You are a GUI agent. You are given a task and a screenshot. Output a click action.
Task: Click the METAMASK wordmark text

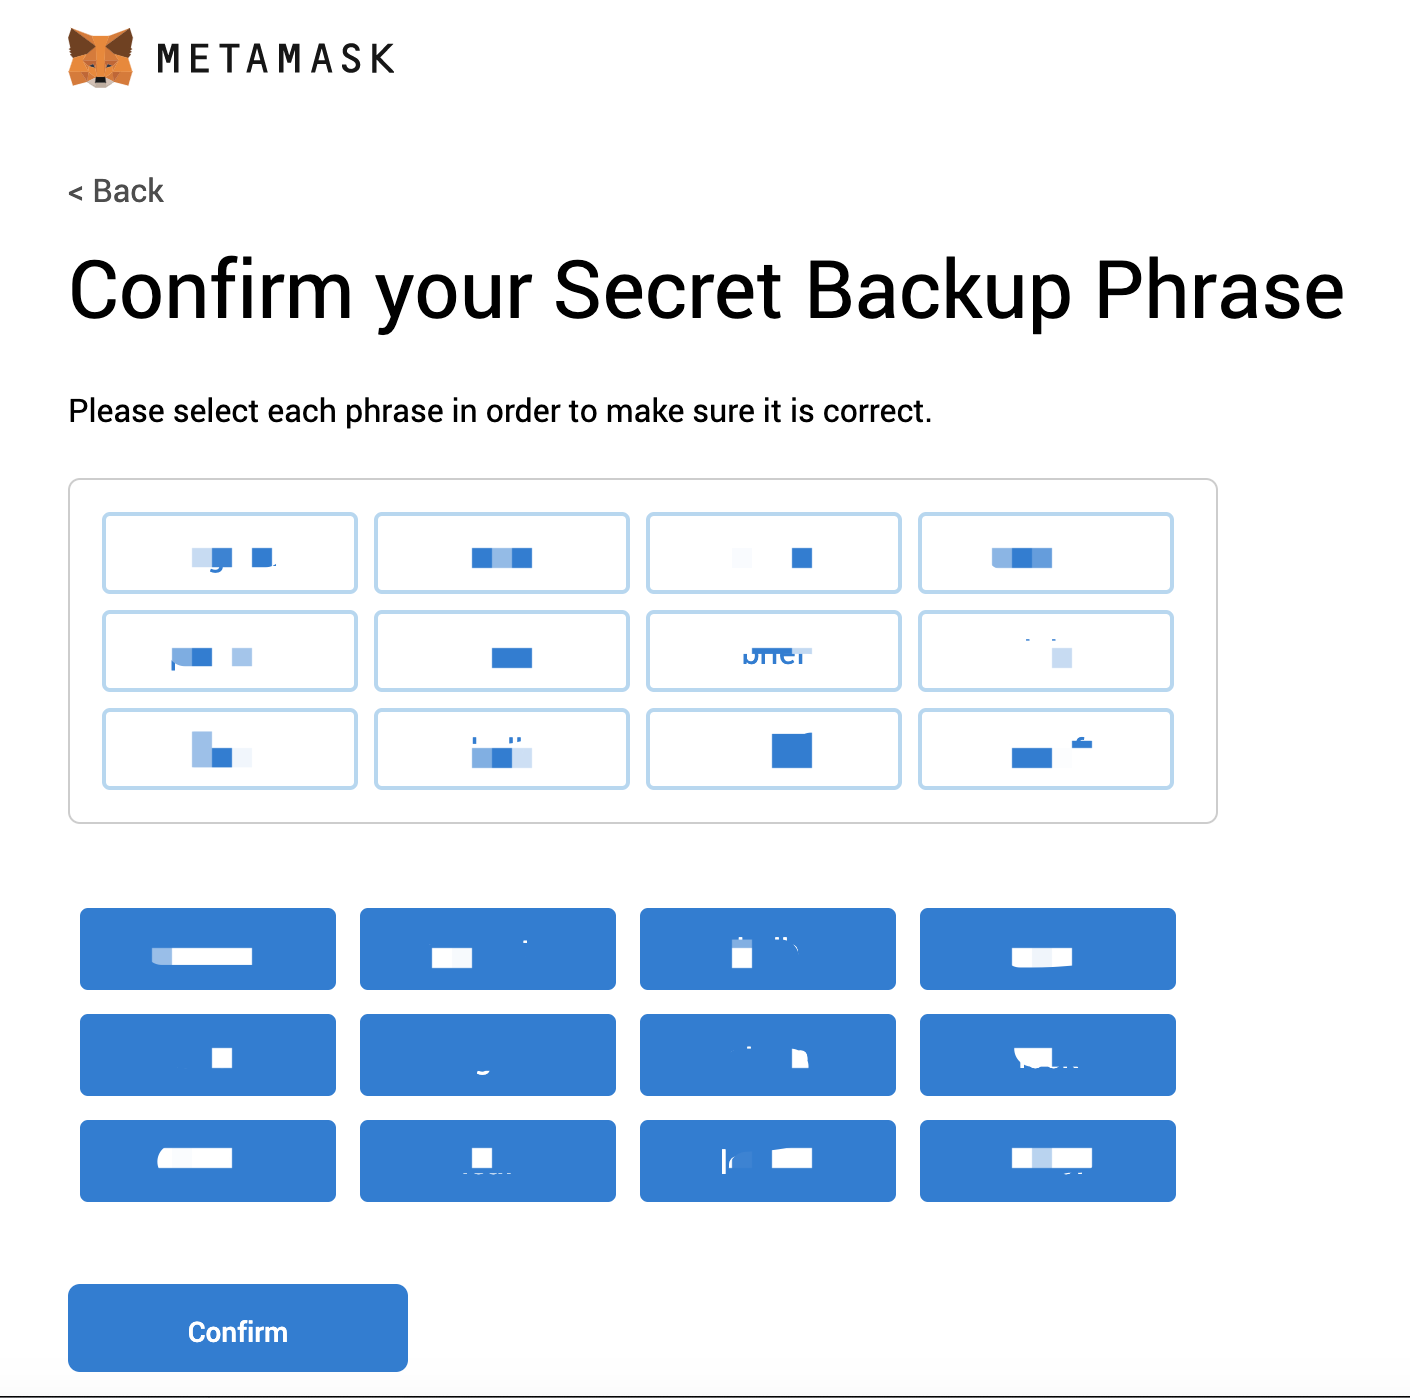(x=276, y=59)
